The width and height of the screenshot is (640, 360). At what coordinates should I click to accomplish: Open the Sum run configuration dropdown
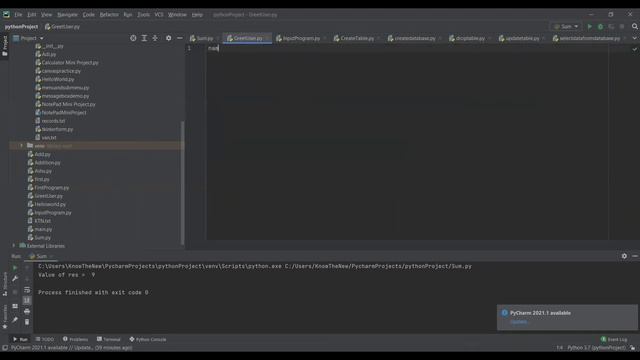point(566,27)
